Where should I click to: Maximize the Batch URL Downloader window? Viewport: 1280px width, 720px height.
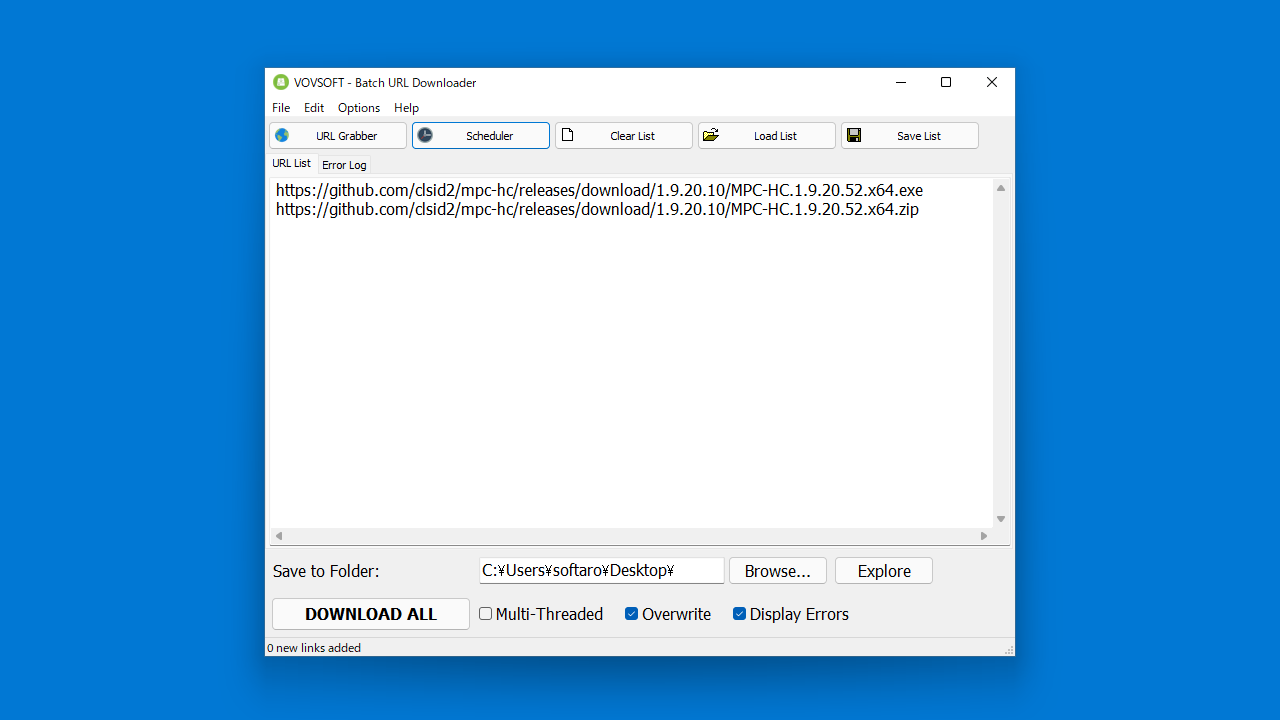pyautogui.click(x=946, y=82)
